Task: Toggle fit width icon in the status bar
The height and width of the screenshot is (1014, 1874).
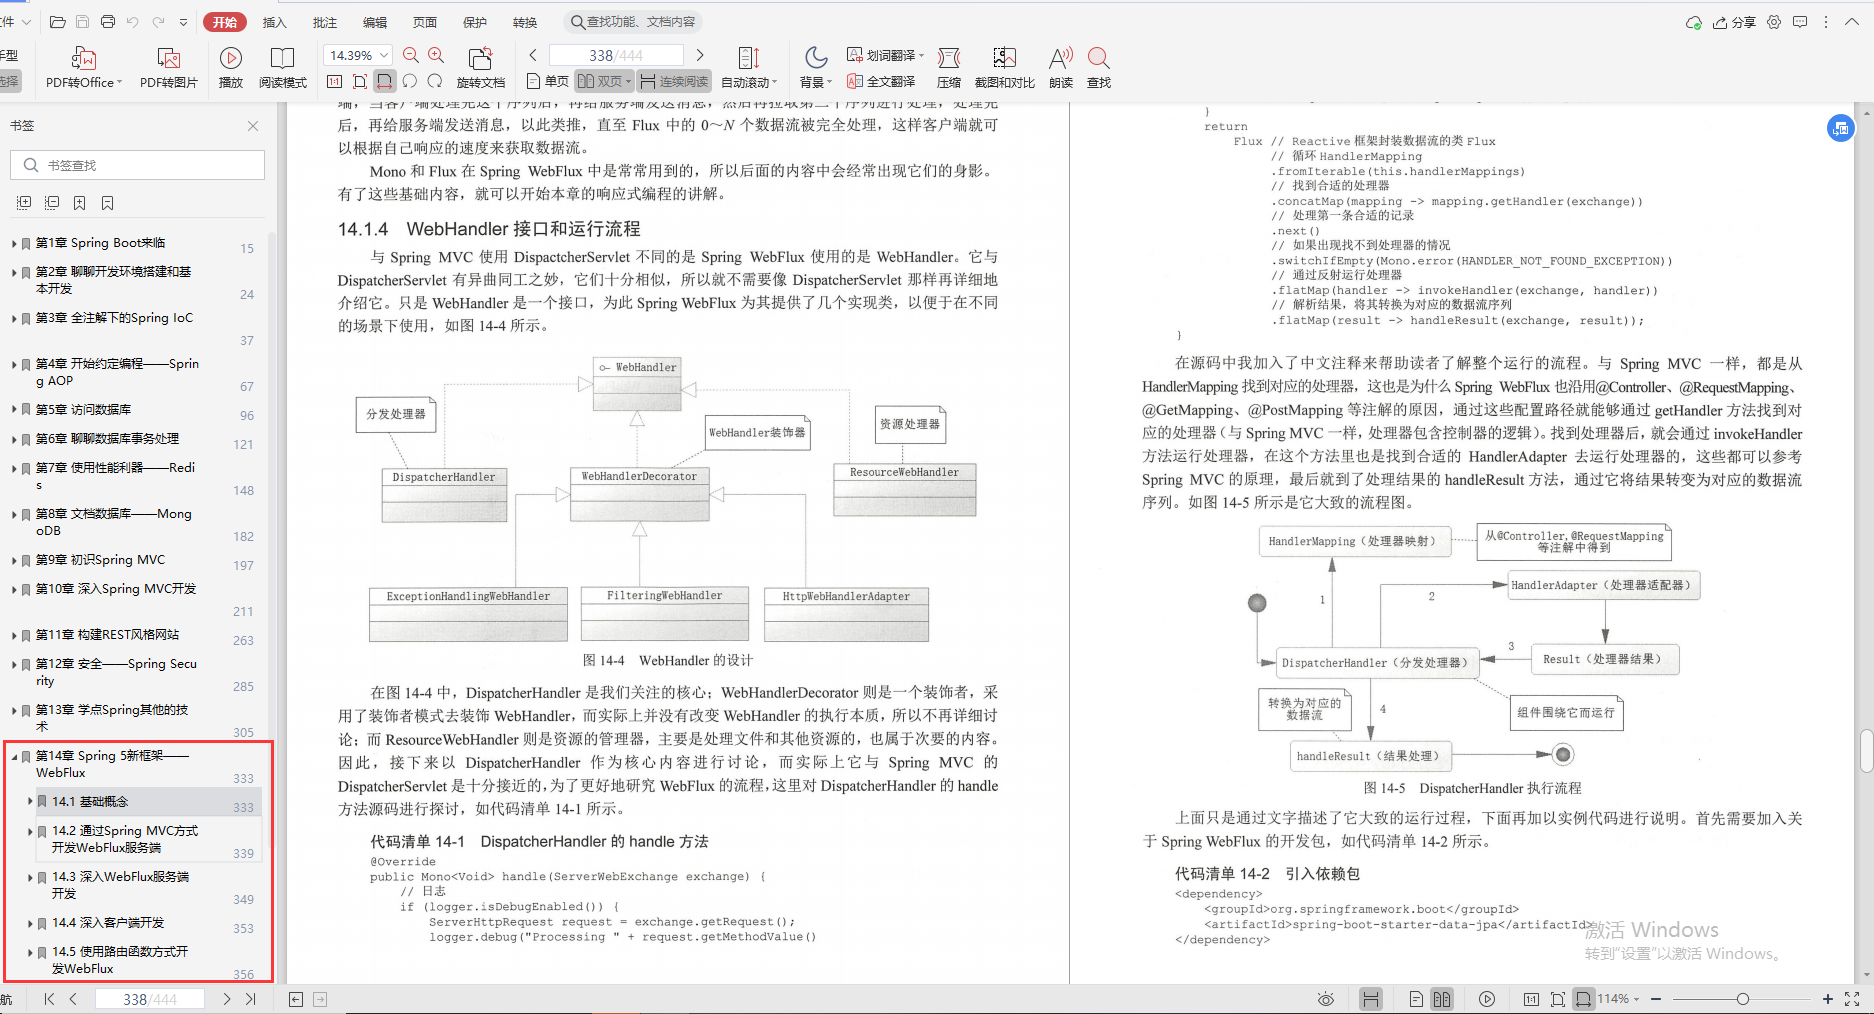Action: [x=1583, y=999]
